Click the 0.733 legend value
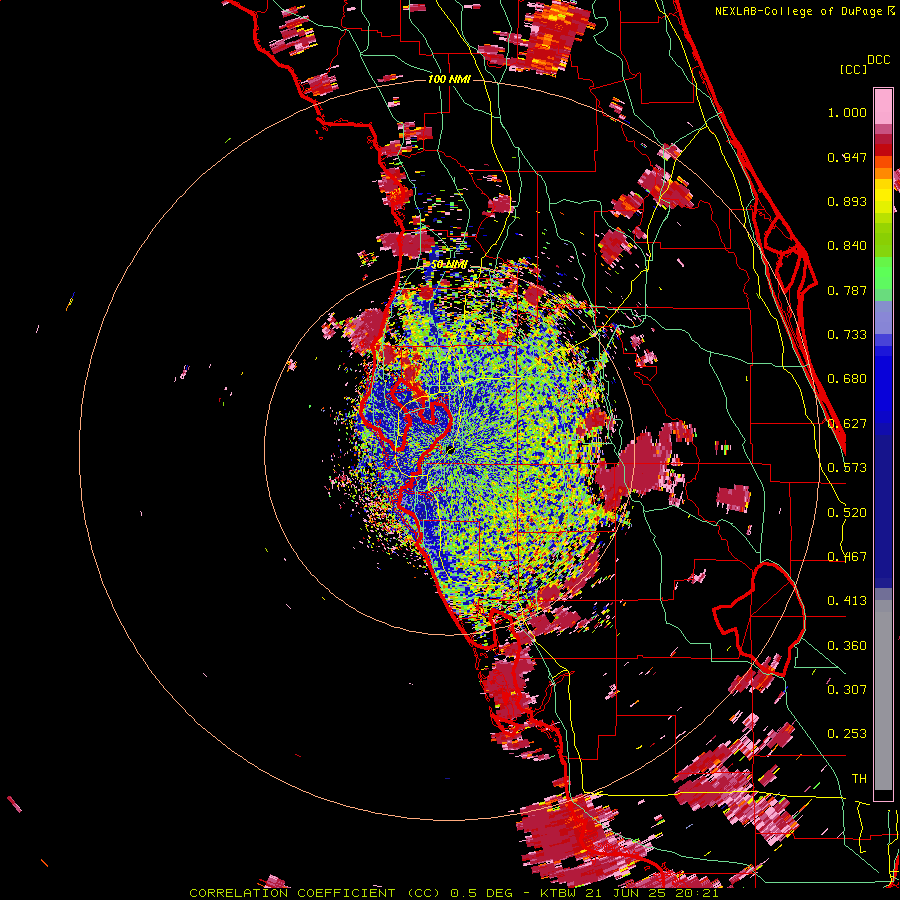The height and width of the screenshot is (900, 900). 847,335
